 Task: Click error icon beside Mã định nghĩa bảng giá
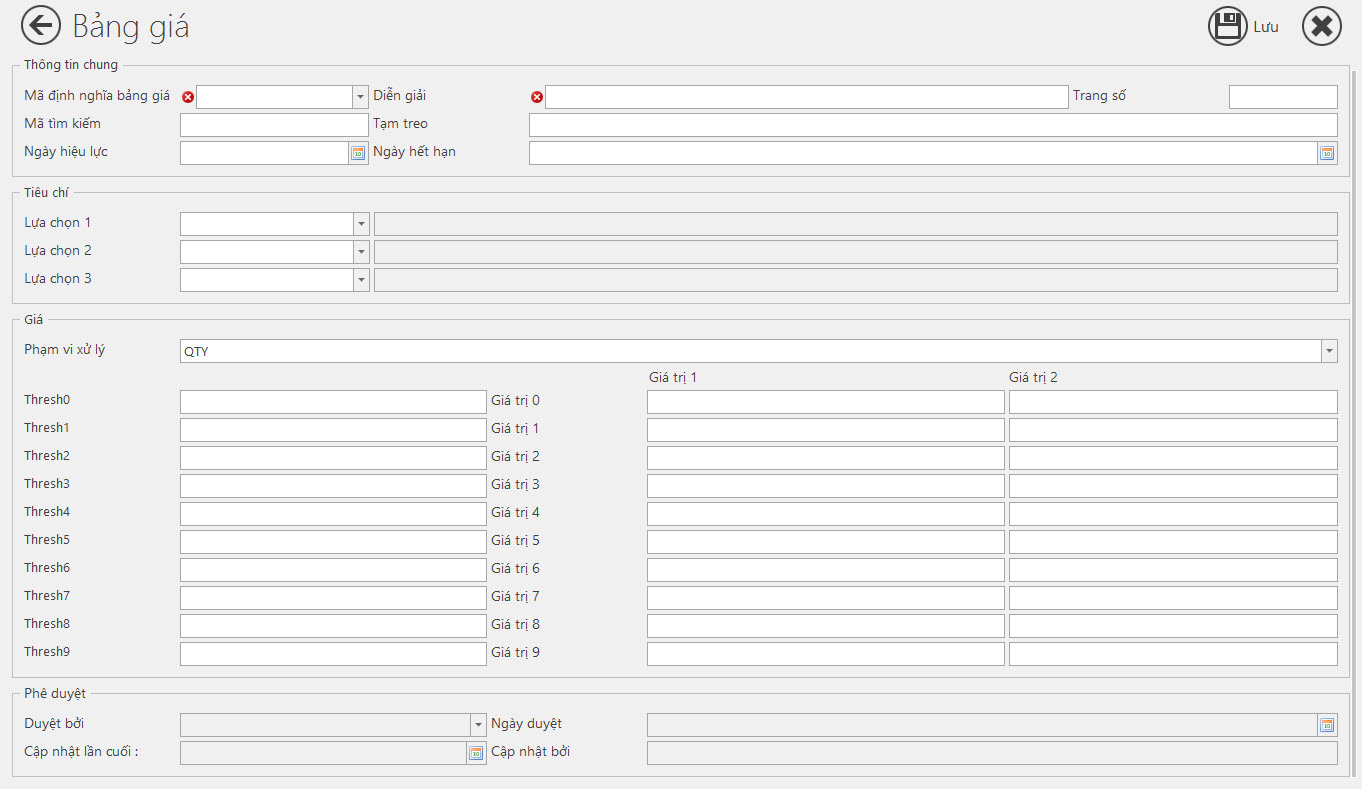pos(188,97)
